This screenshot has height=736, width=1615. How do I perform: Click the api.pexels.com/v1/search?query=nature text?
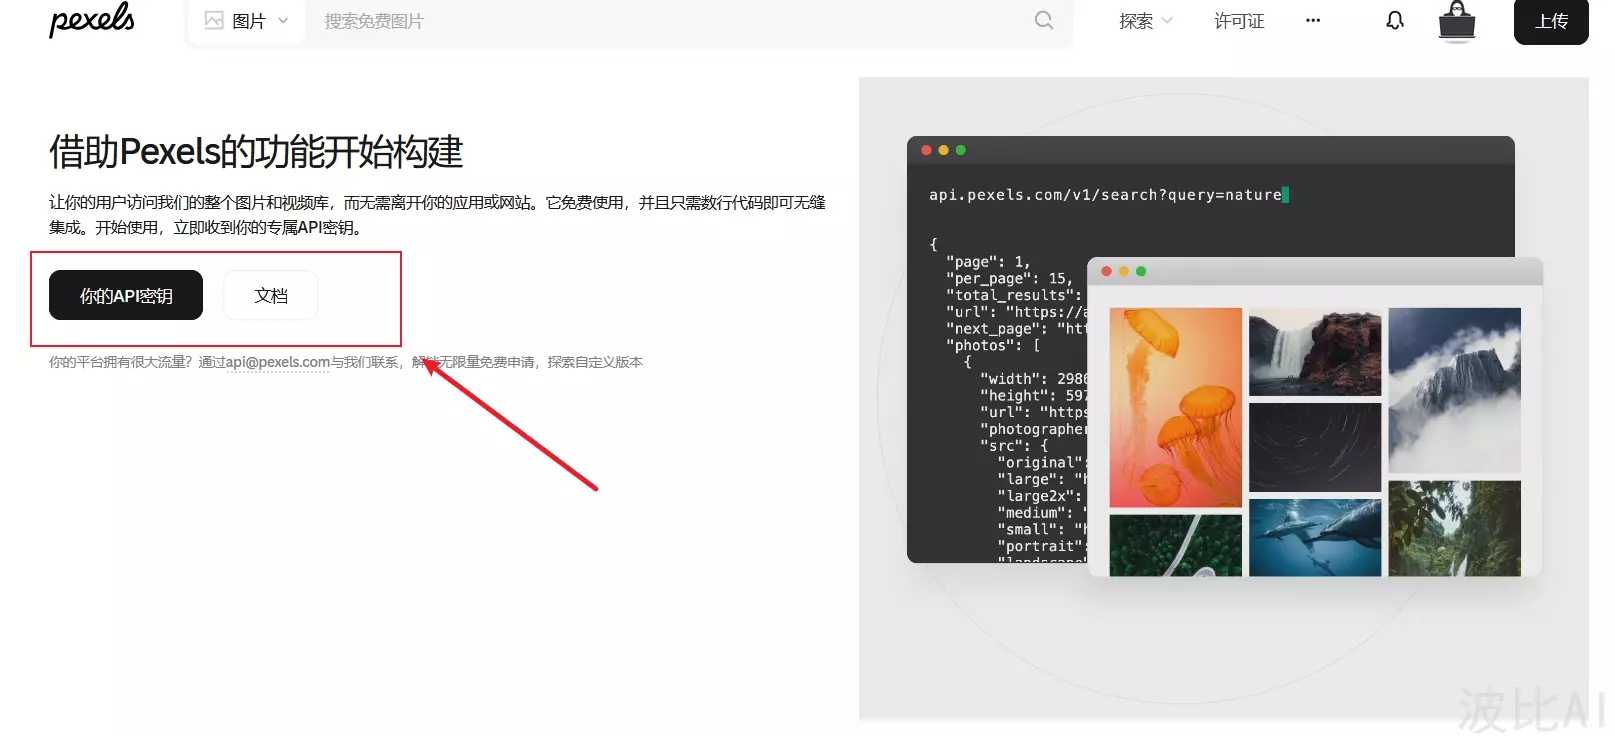1105,195
